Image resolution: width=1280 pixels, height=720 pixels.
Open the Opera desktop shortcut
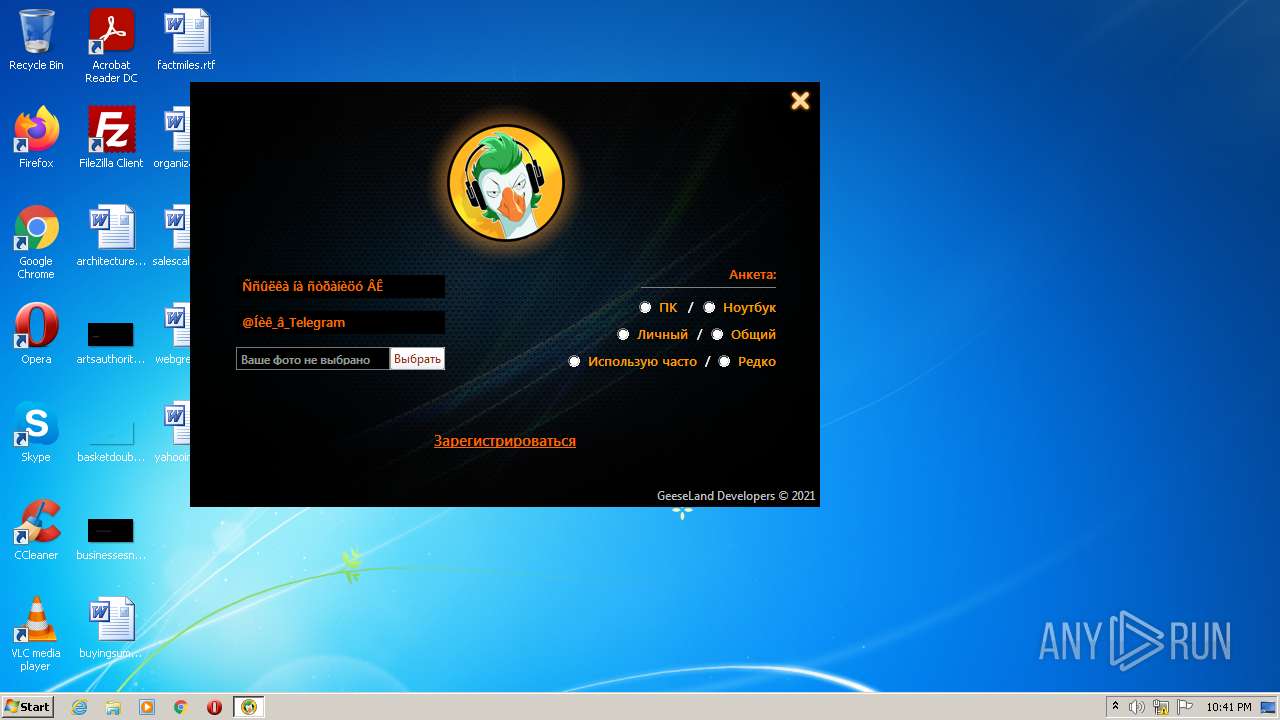click(x=36, y=334)
